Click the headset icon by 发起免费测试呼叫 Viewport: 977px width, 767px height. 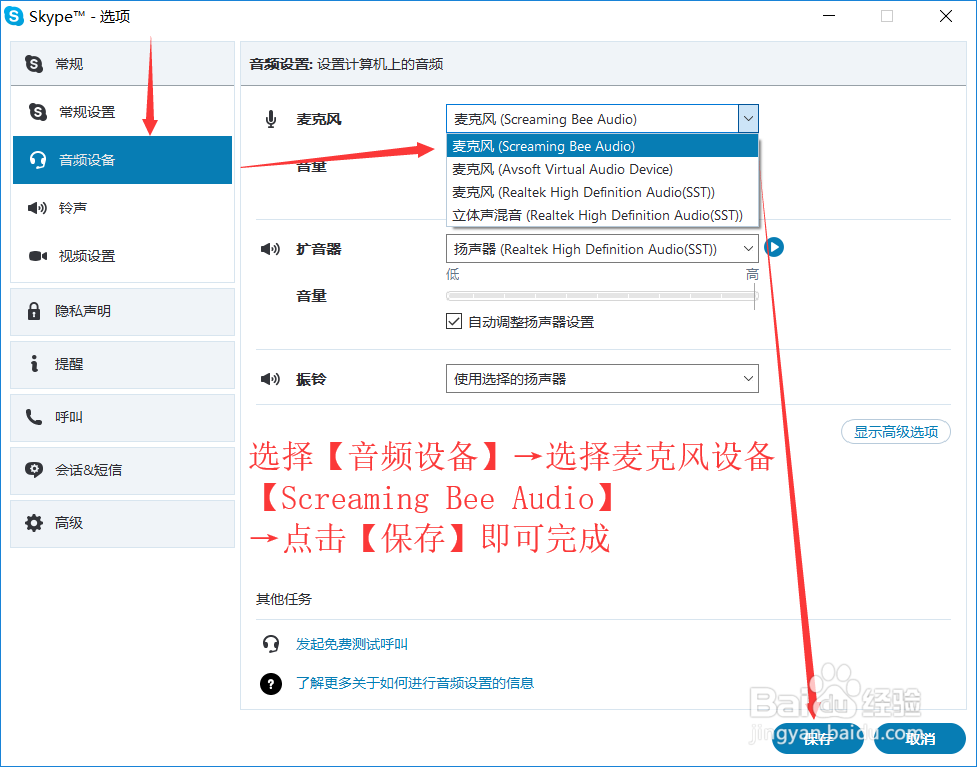pos(270,644)
